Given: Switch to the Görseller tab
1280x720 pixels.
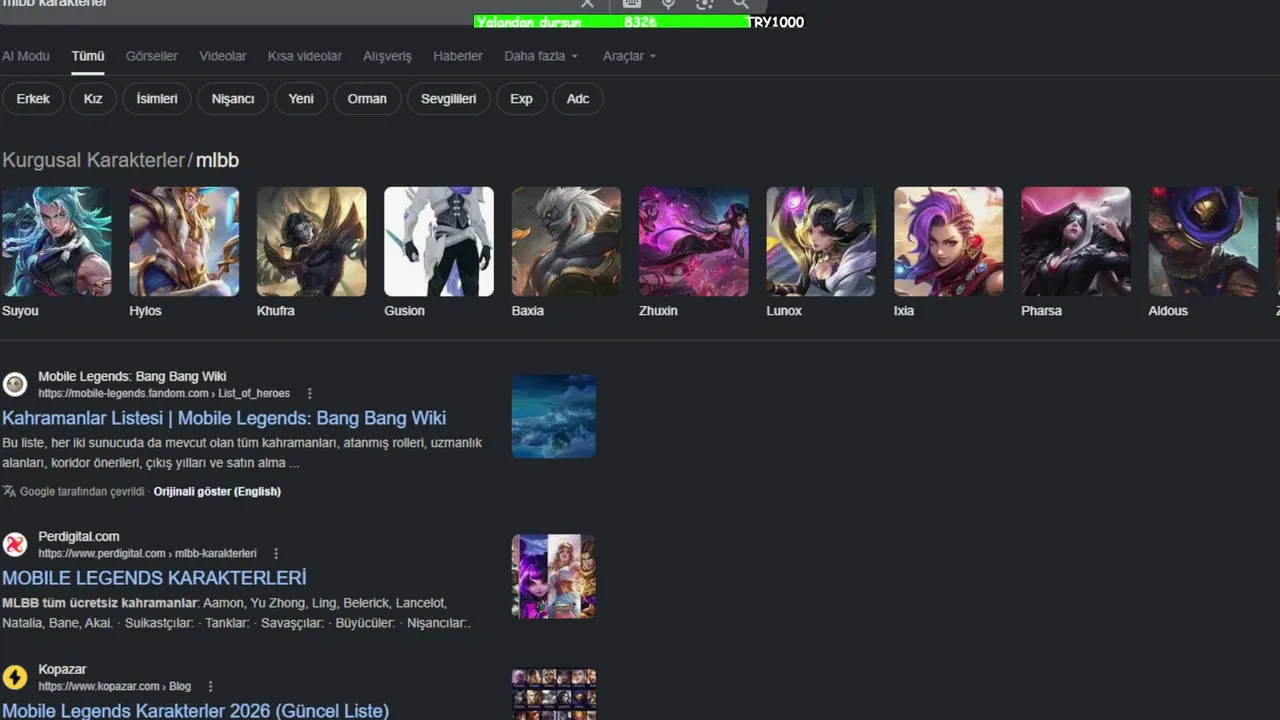Looking at the screenshot, I should tap(152, 56).
